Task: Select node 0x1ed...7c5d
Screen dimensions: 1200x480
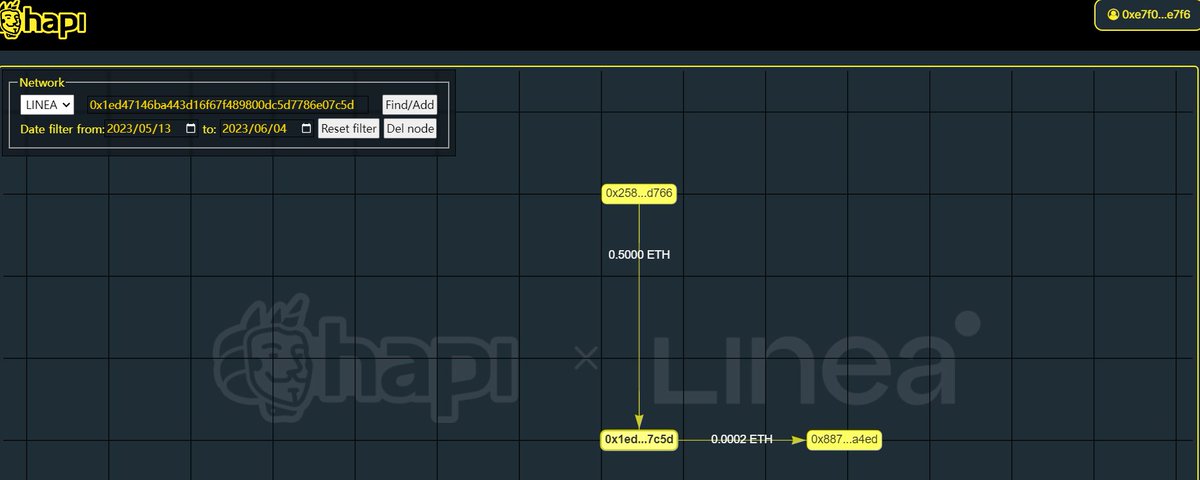Action: tap(640, 440)
